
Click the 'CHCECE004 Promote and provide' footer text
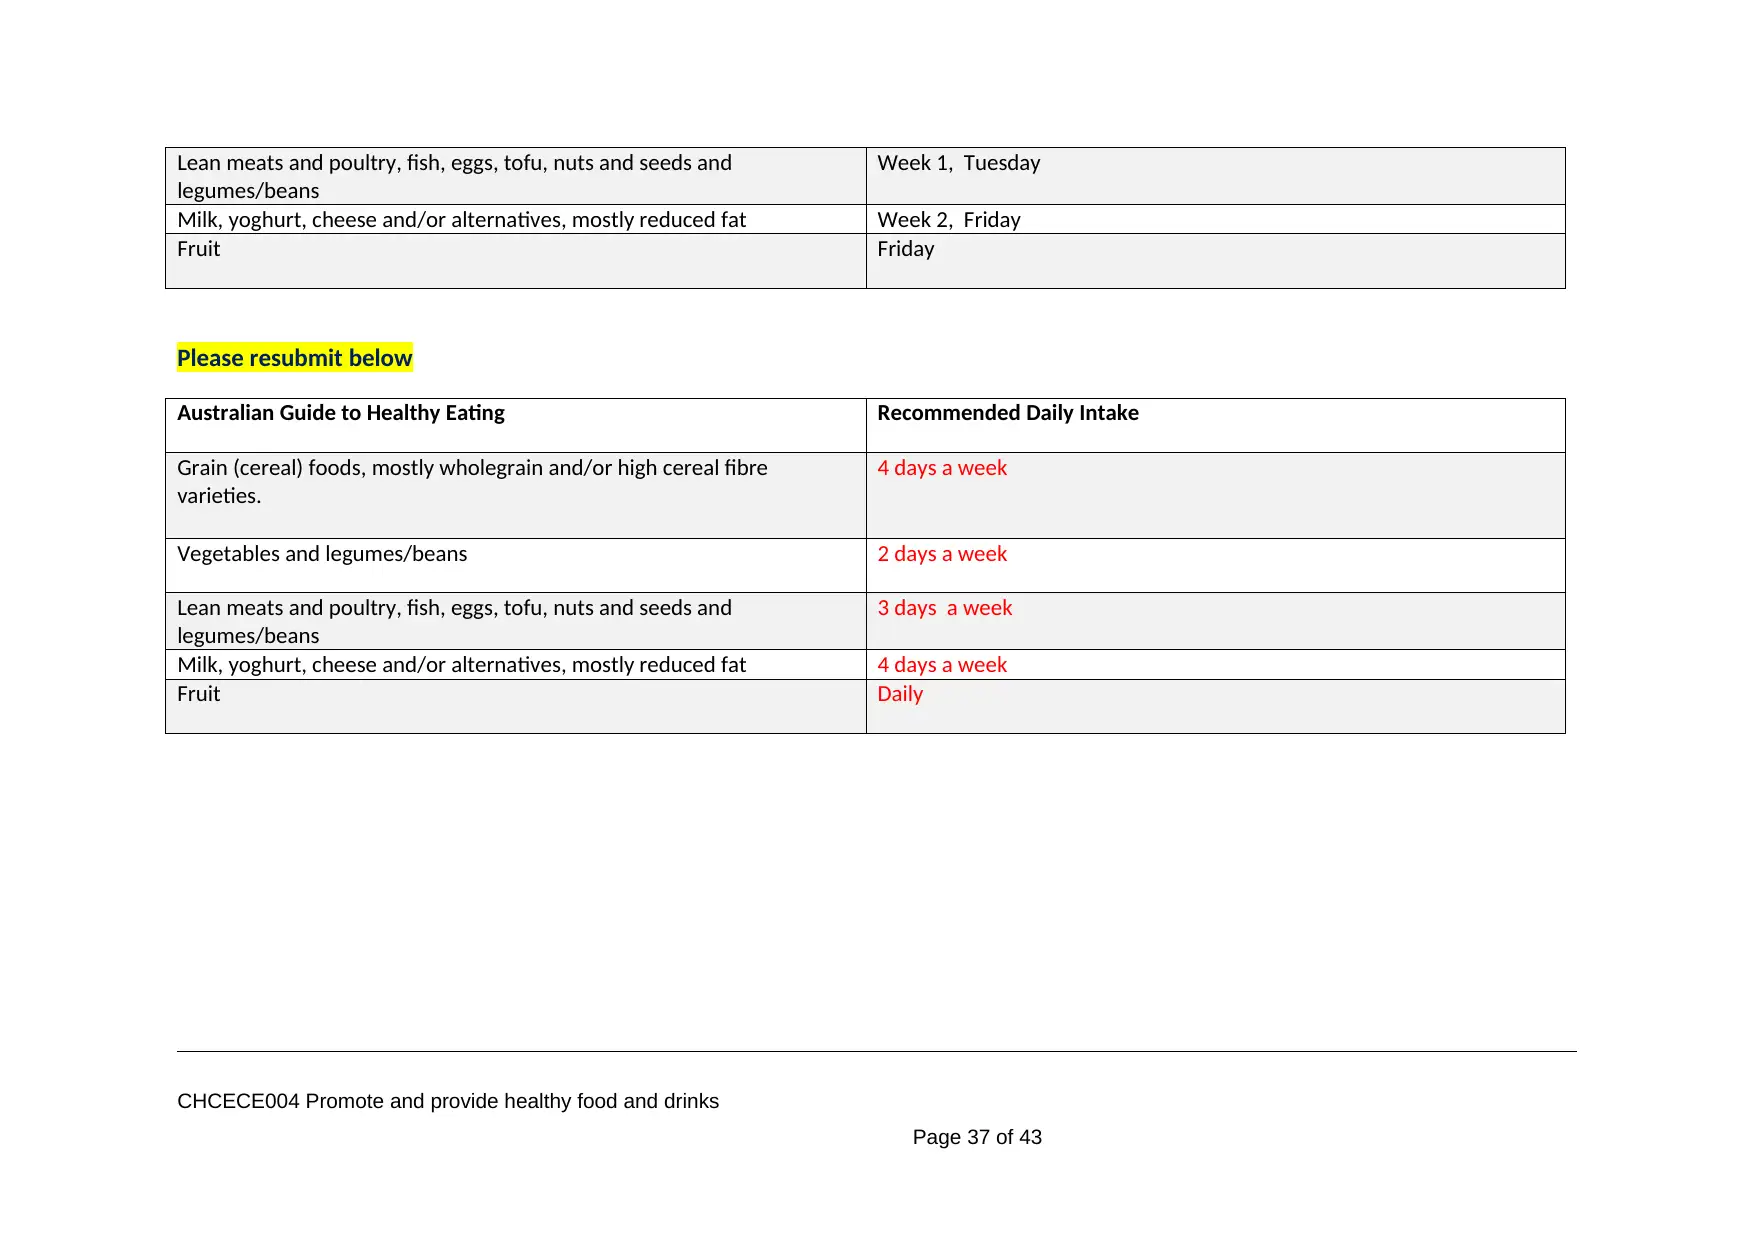coord(448,1101)
